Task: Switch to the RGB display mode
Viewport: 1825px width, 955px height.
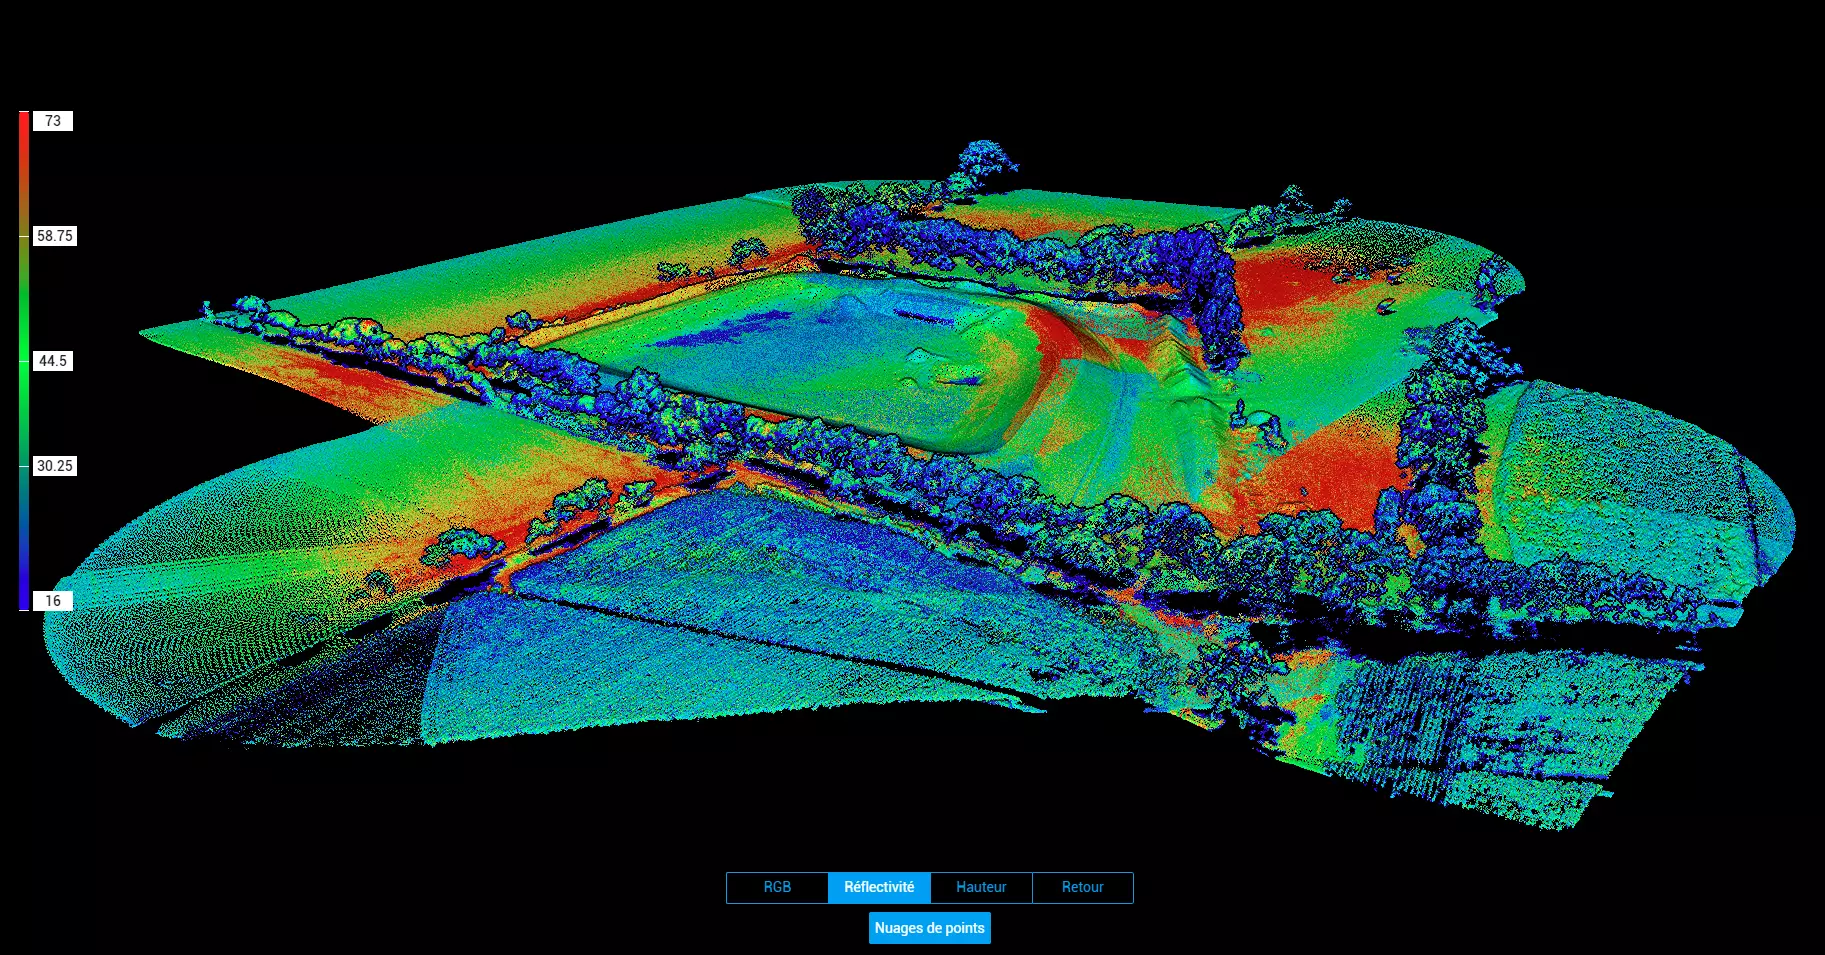Action: tap(777, 887)
